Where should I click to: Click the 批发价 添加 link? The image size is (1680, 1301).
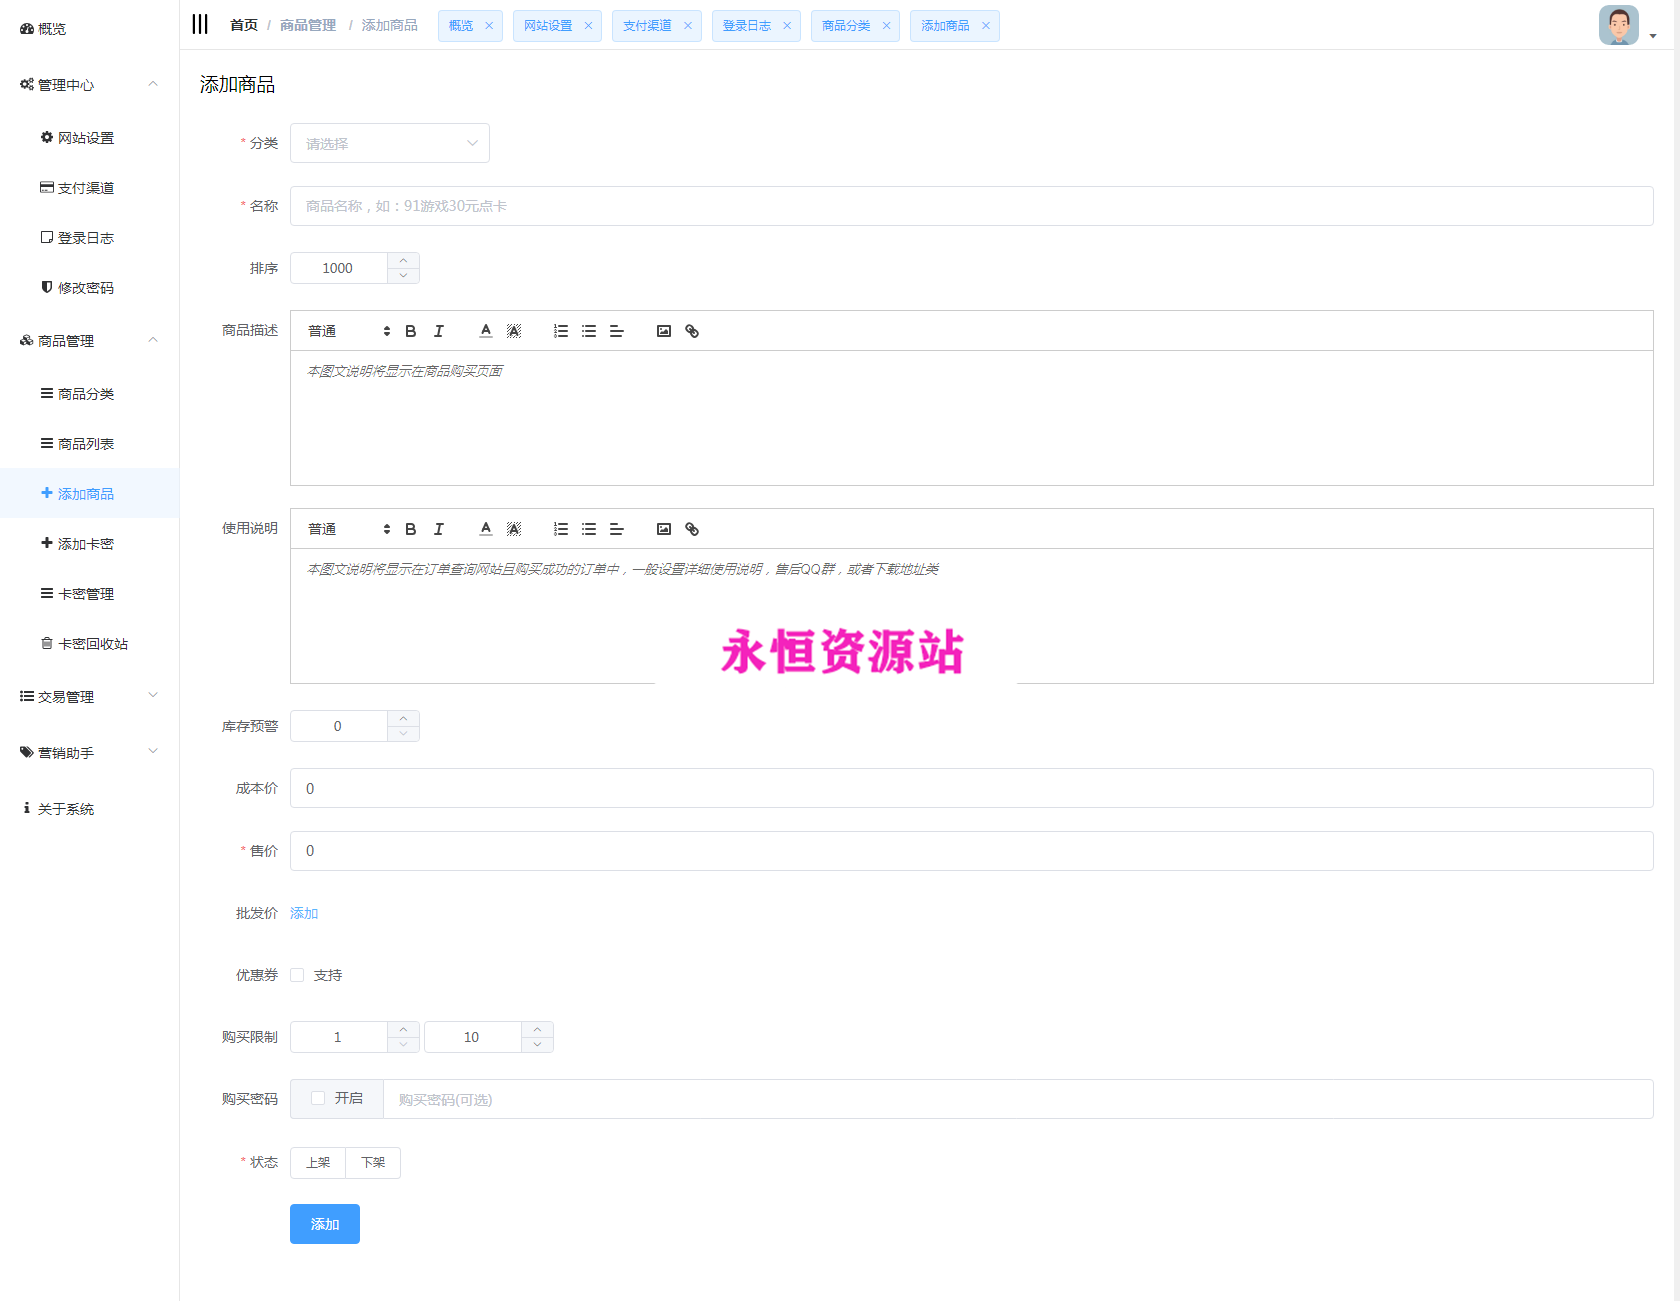tap(304, 913)
